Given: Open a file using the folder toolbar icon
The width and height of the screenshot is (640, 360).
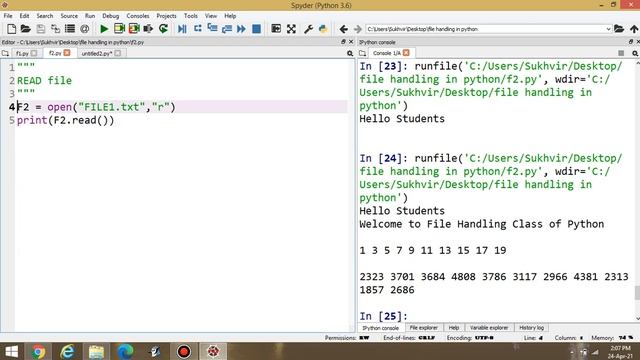Looking at the screenshot, I should tap(26, 29).
